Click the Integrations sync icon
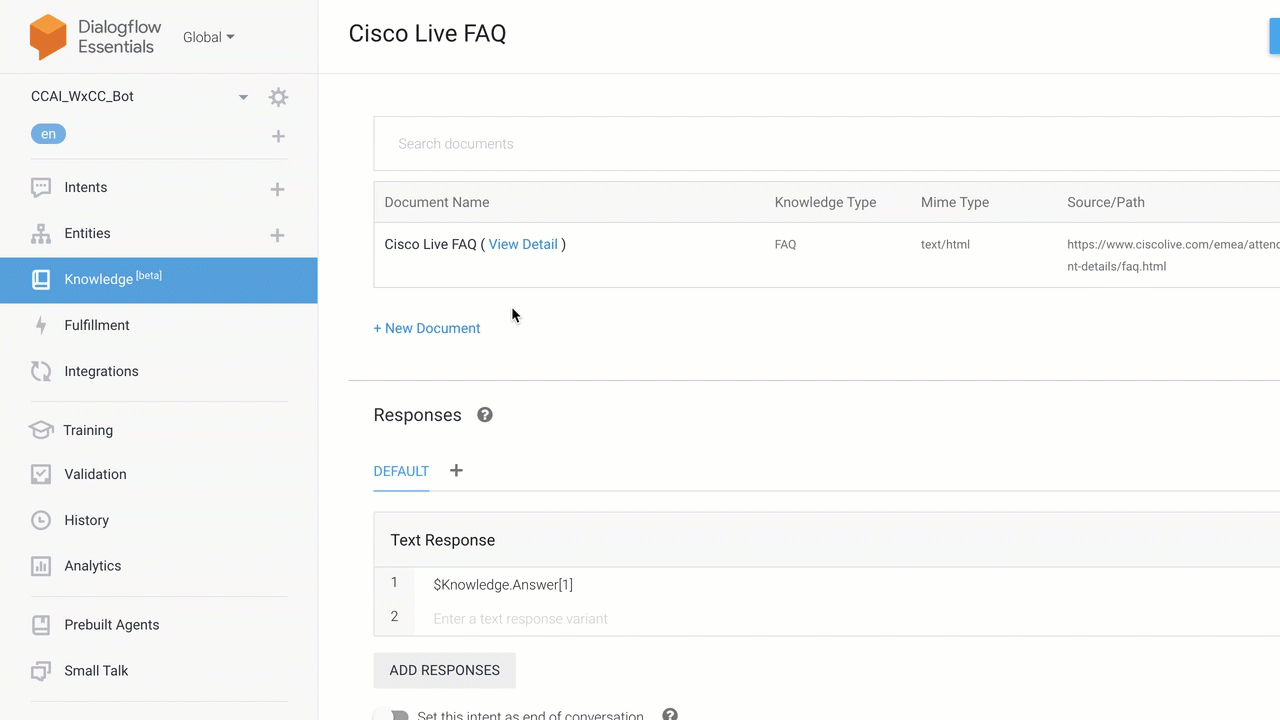1280x720 pixels. [x=41, y=371]
